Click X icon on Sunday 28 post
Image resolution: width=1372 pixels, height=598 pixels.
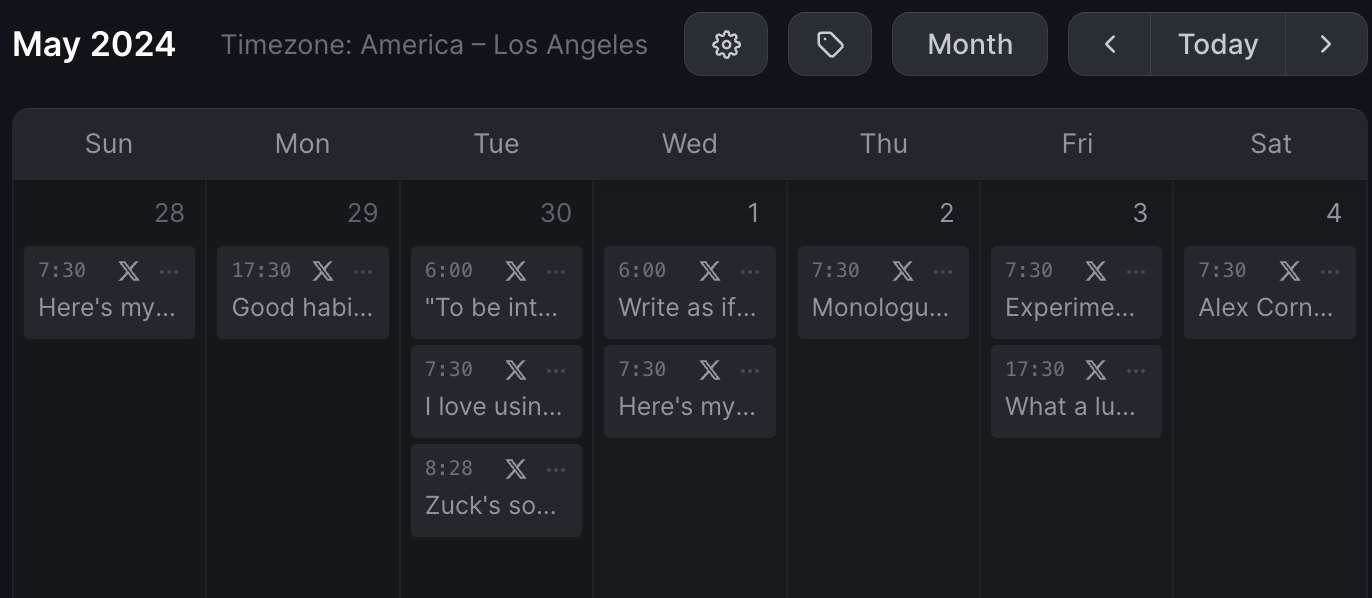pyautogui.click(x=129, y=270)
